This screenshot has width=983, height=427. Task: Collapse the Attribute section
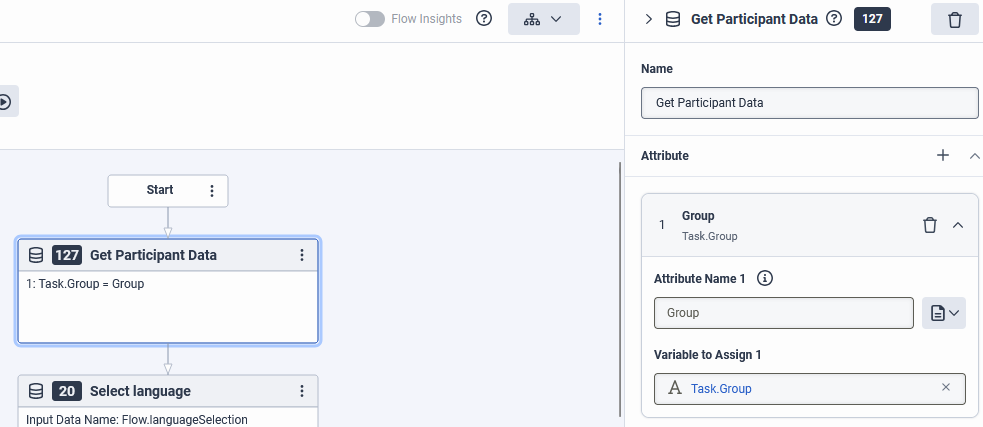point(974,155)
